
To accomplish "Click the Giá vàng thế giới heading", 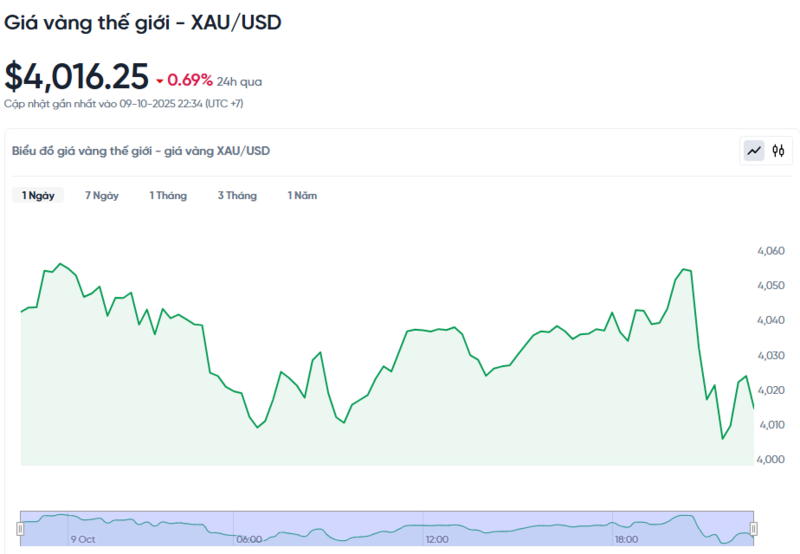I will click(143, 22).
